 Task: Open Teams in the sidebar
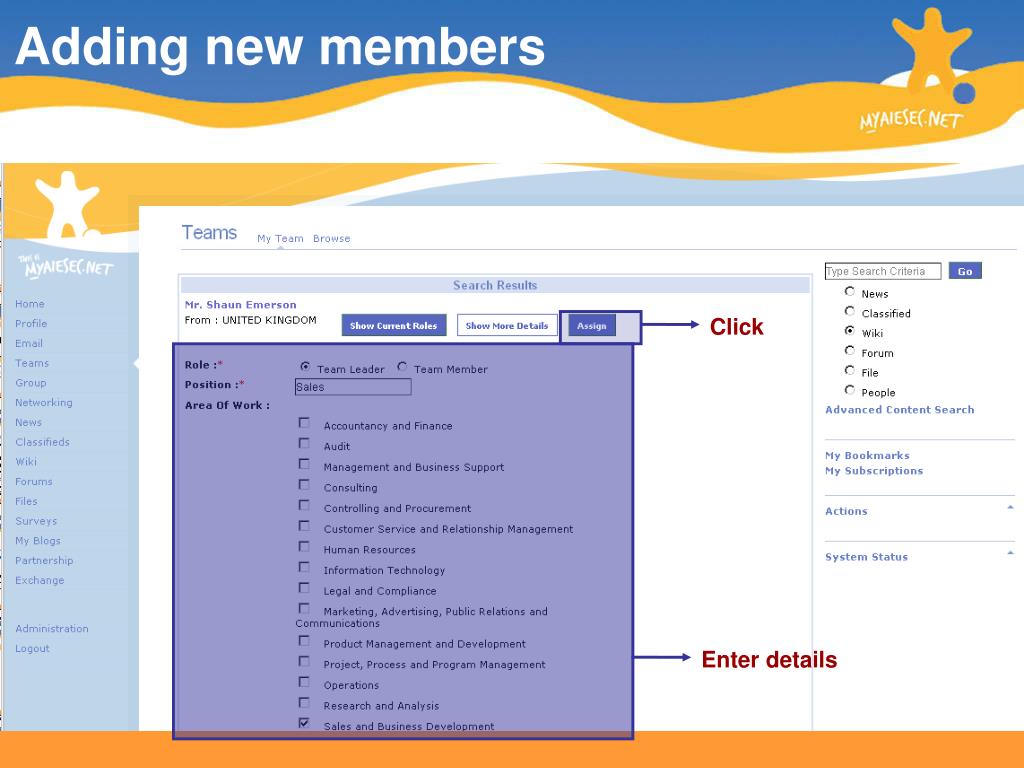(32, 363)
